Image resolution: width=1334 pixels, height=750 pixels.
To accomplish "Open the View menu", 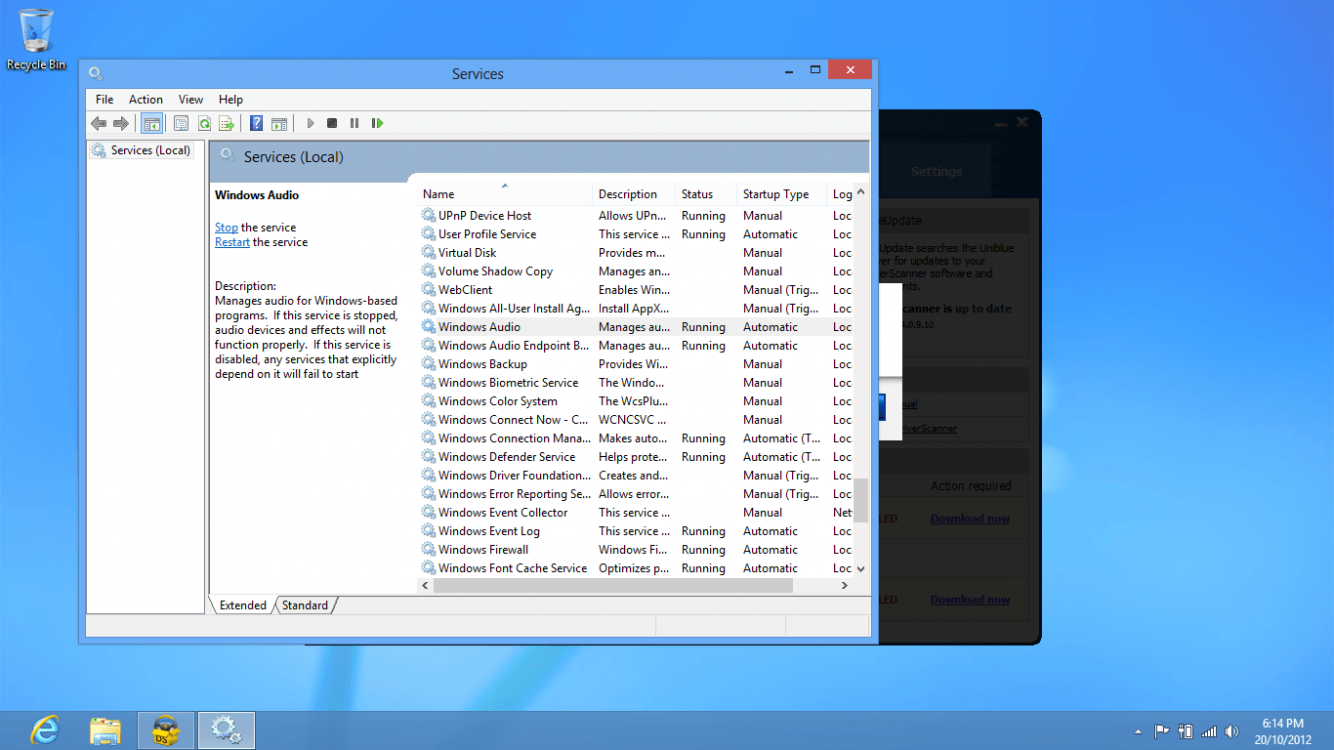I will coord(191,99).
